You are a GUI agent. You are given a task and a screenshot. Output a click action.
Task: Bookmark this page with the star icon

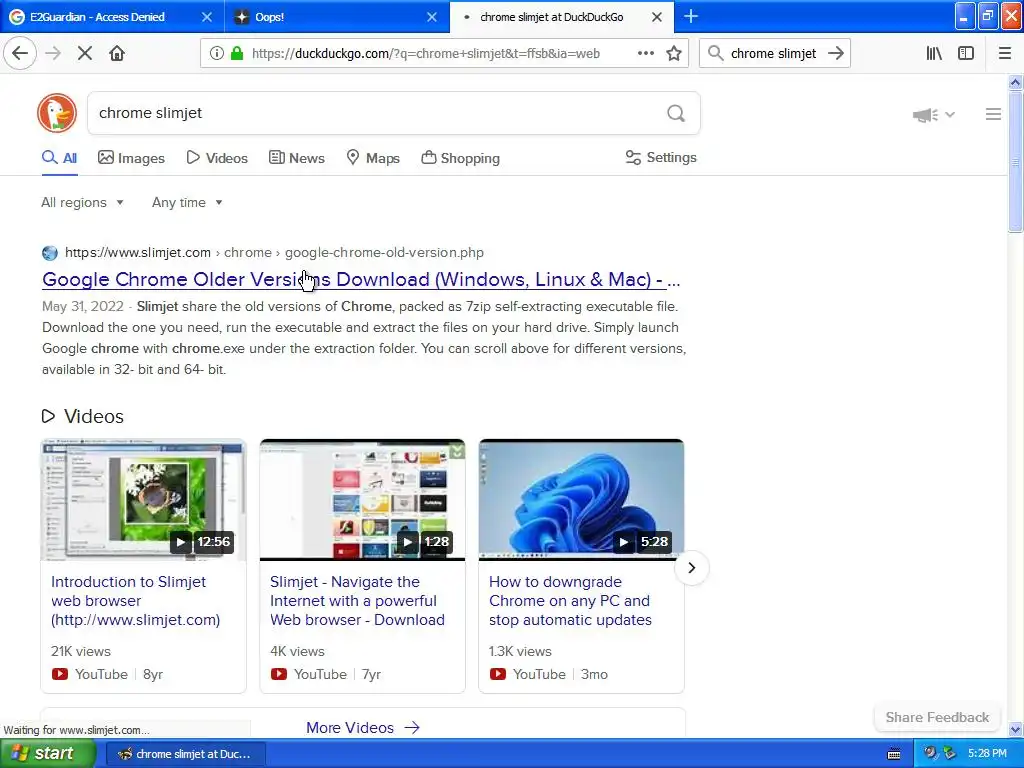click(x=674, y=53)
